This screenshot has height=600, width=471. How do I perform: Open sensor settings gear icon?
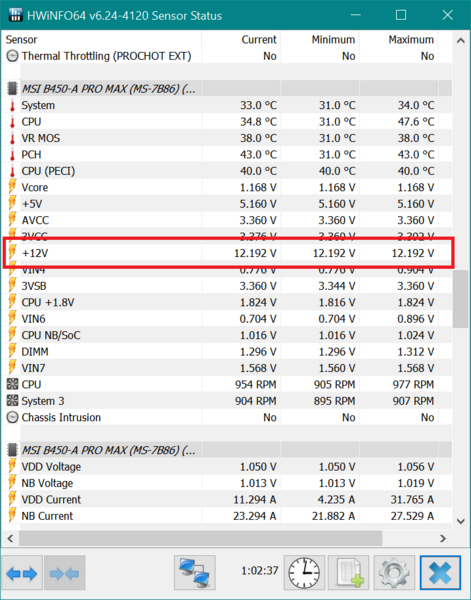click(394, 573)
